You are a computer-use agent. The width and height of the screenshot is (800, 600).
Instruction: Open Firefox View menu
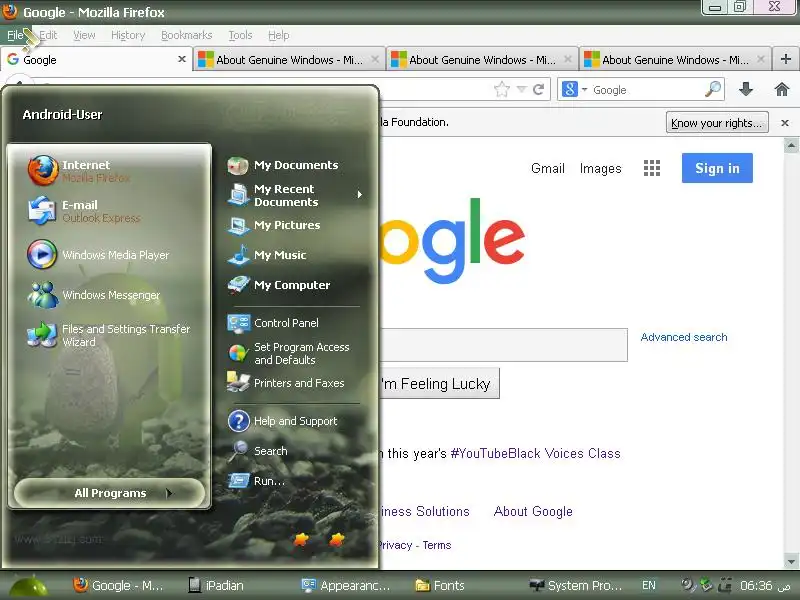(x=84, y=35)
